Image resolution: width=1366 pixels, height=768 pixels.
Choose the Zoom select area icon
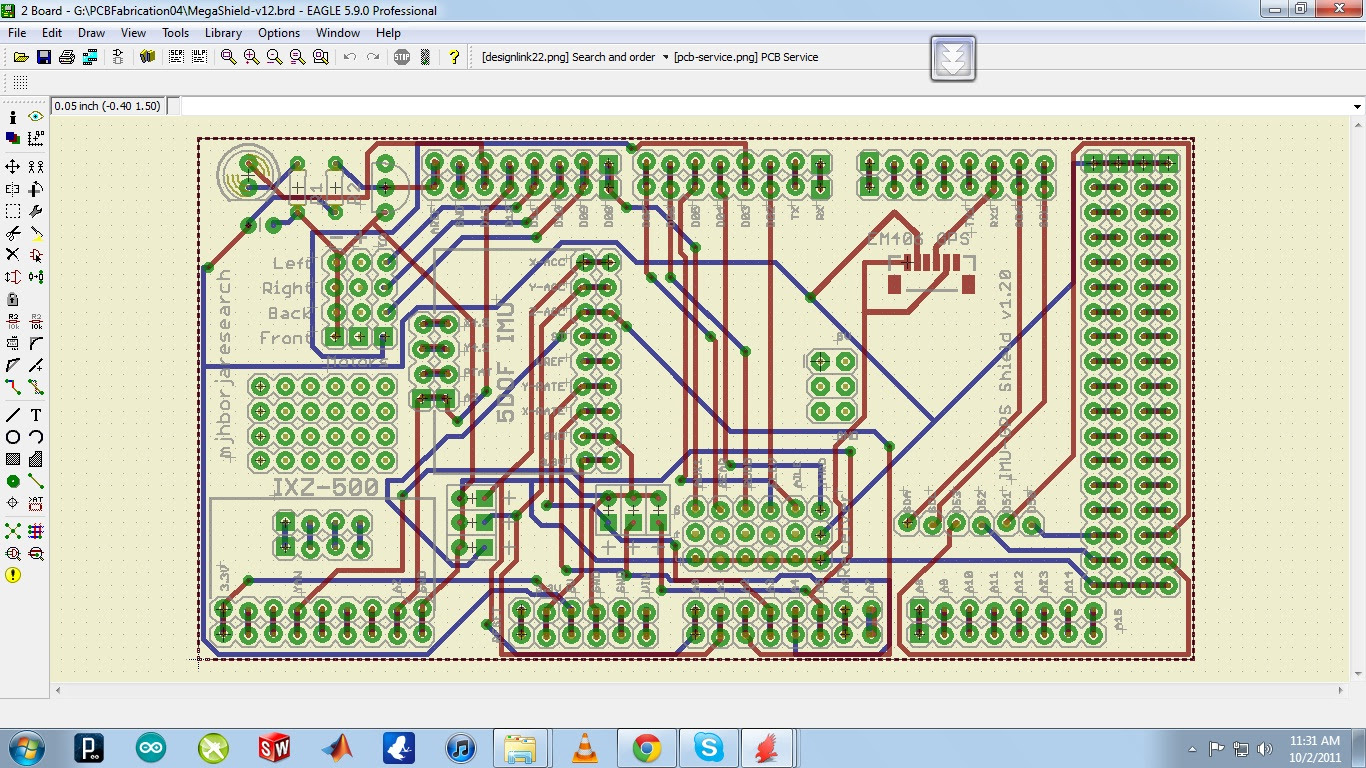coord(320,57)
